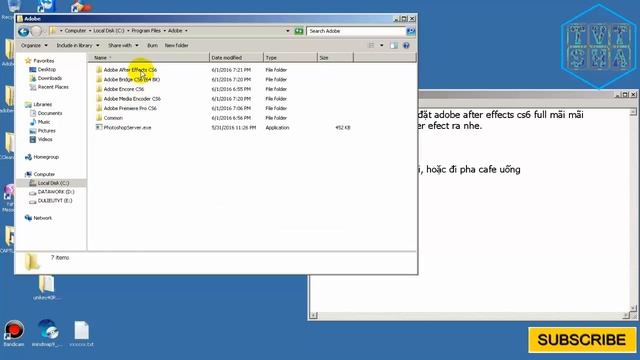Refresh the Adobe folder via address bar button
Image resolution: width=640 pixels, height=360 pixels.
click(x=299, y=31)
